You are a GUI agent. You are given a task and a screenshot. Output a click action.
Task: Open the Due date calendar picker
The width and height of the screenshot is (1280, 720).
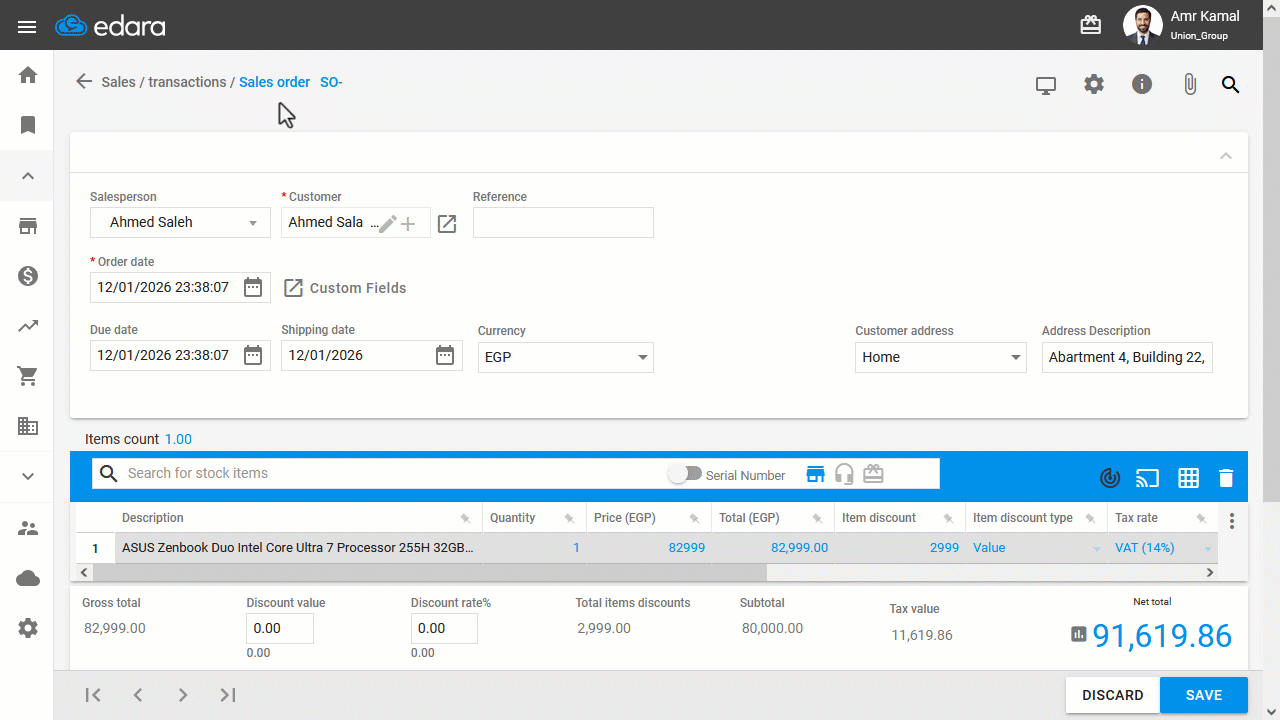coord(253,355)
